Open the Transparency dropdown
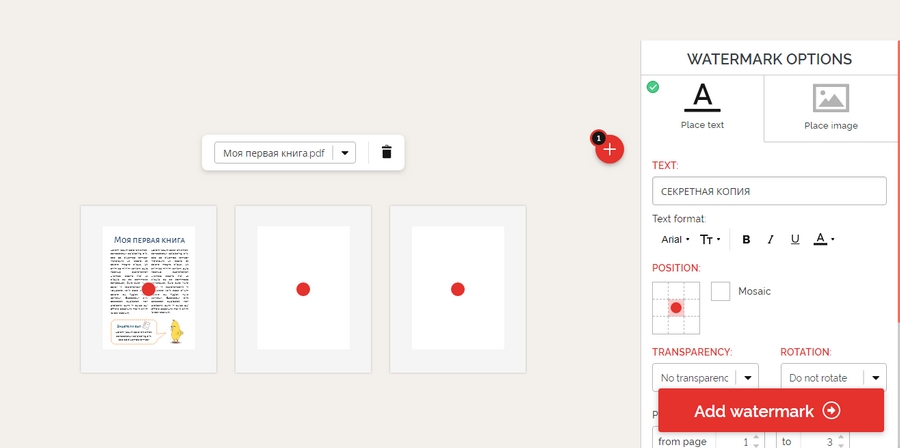Screen dimensions: 900x448 [x=705, y=377]
